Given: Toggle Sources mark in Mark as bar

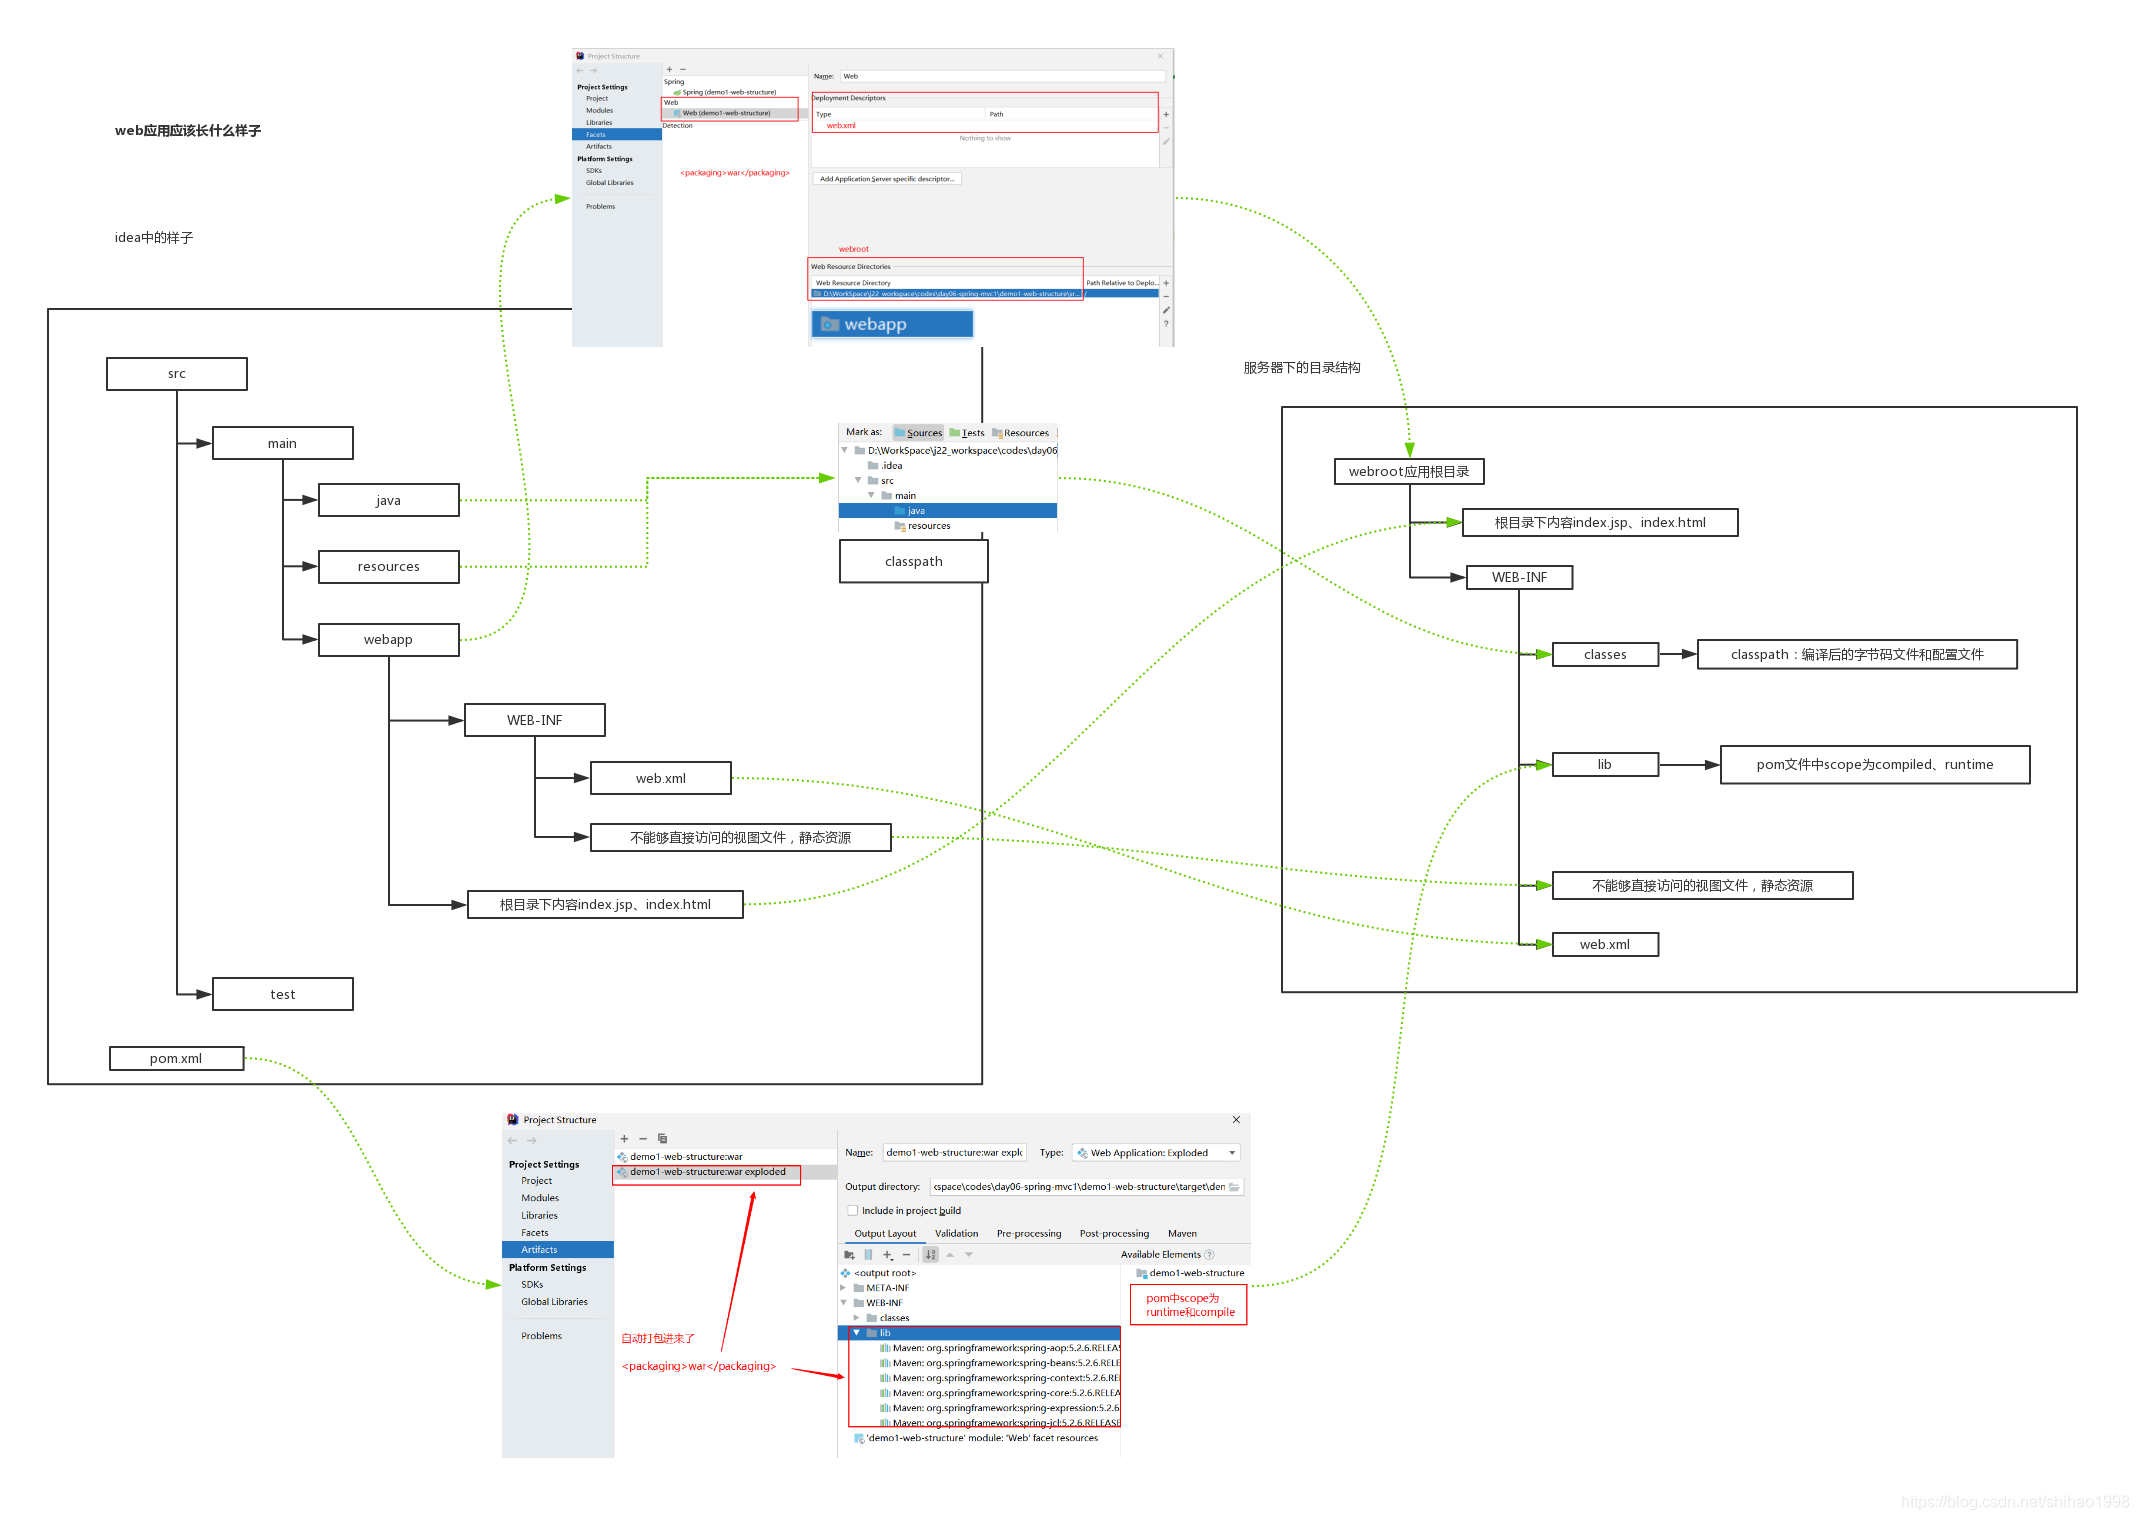Looking at the screenshot, I should tap(918, 433).
